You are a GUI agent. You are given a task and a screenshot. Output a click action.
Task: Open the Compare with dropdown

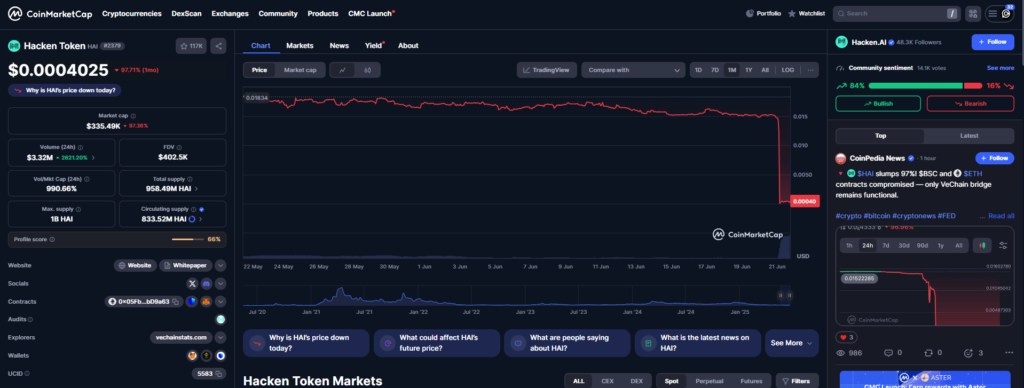point(633,70)
